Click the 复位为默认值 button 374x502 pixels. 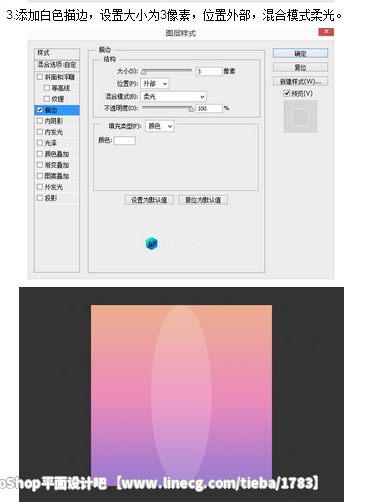(203, 200)
